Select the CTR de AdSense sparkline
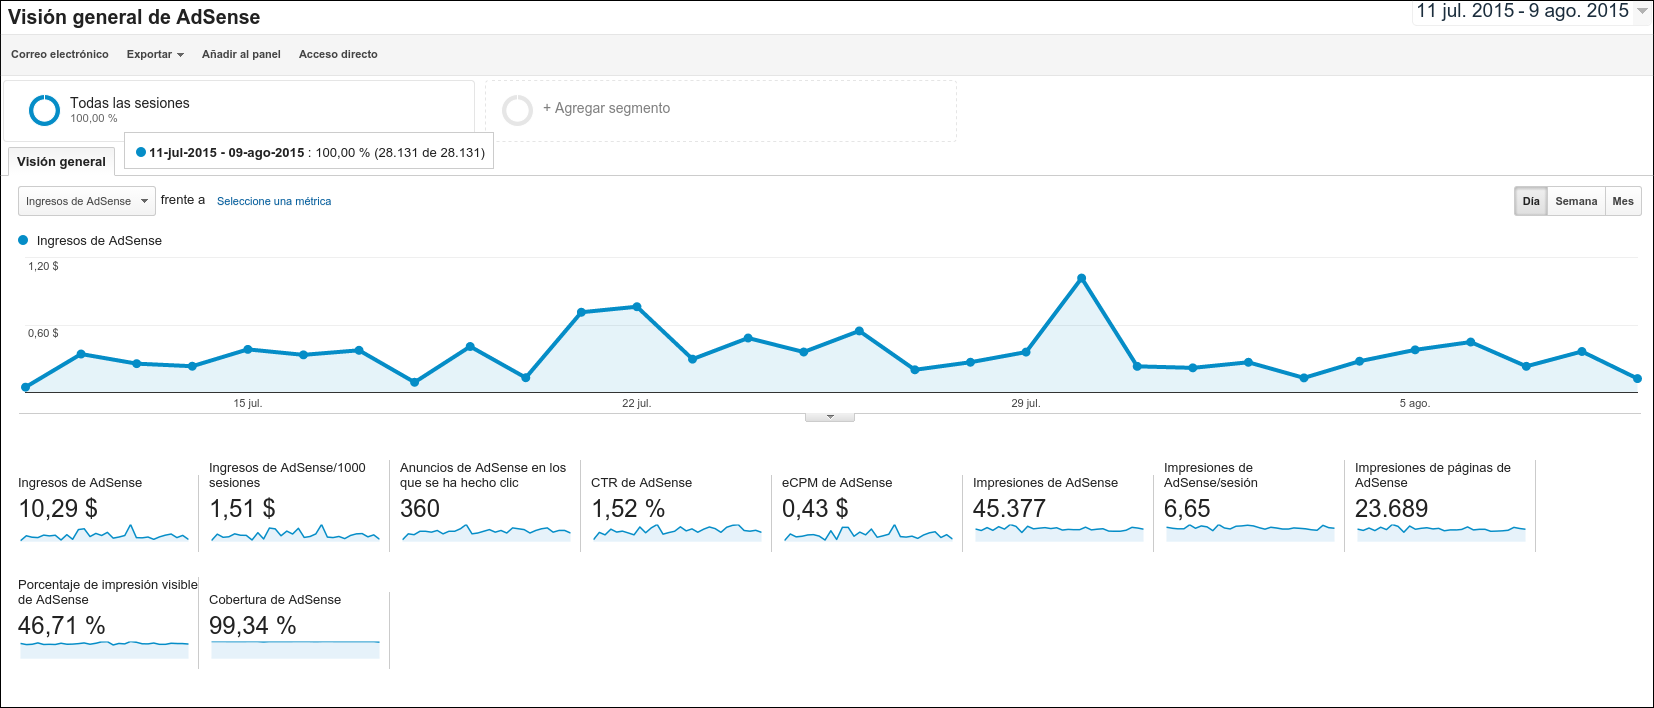This screenshot has height=708, width=1654. coord(677,534)
